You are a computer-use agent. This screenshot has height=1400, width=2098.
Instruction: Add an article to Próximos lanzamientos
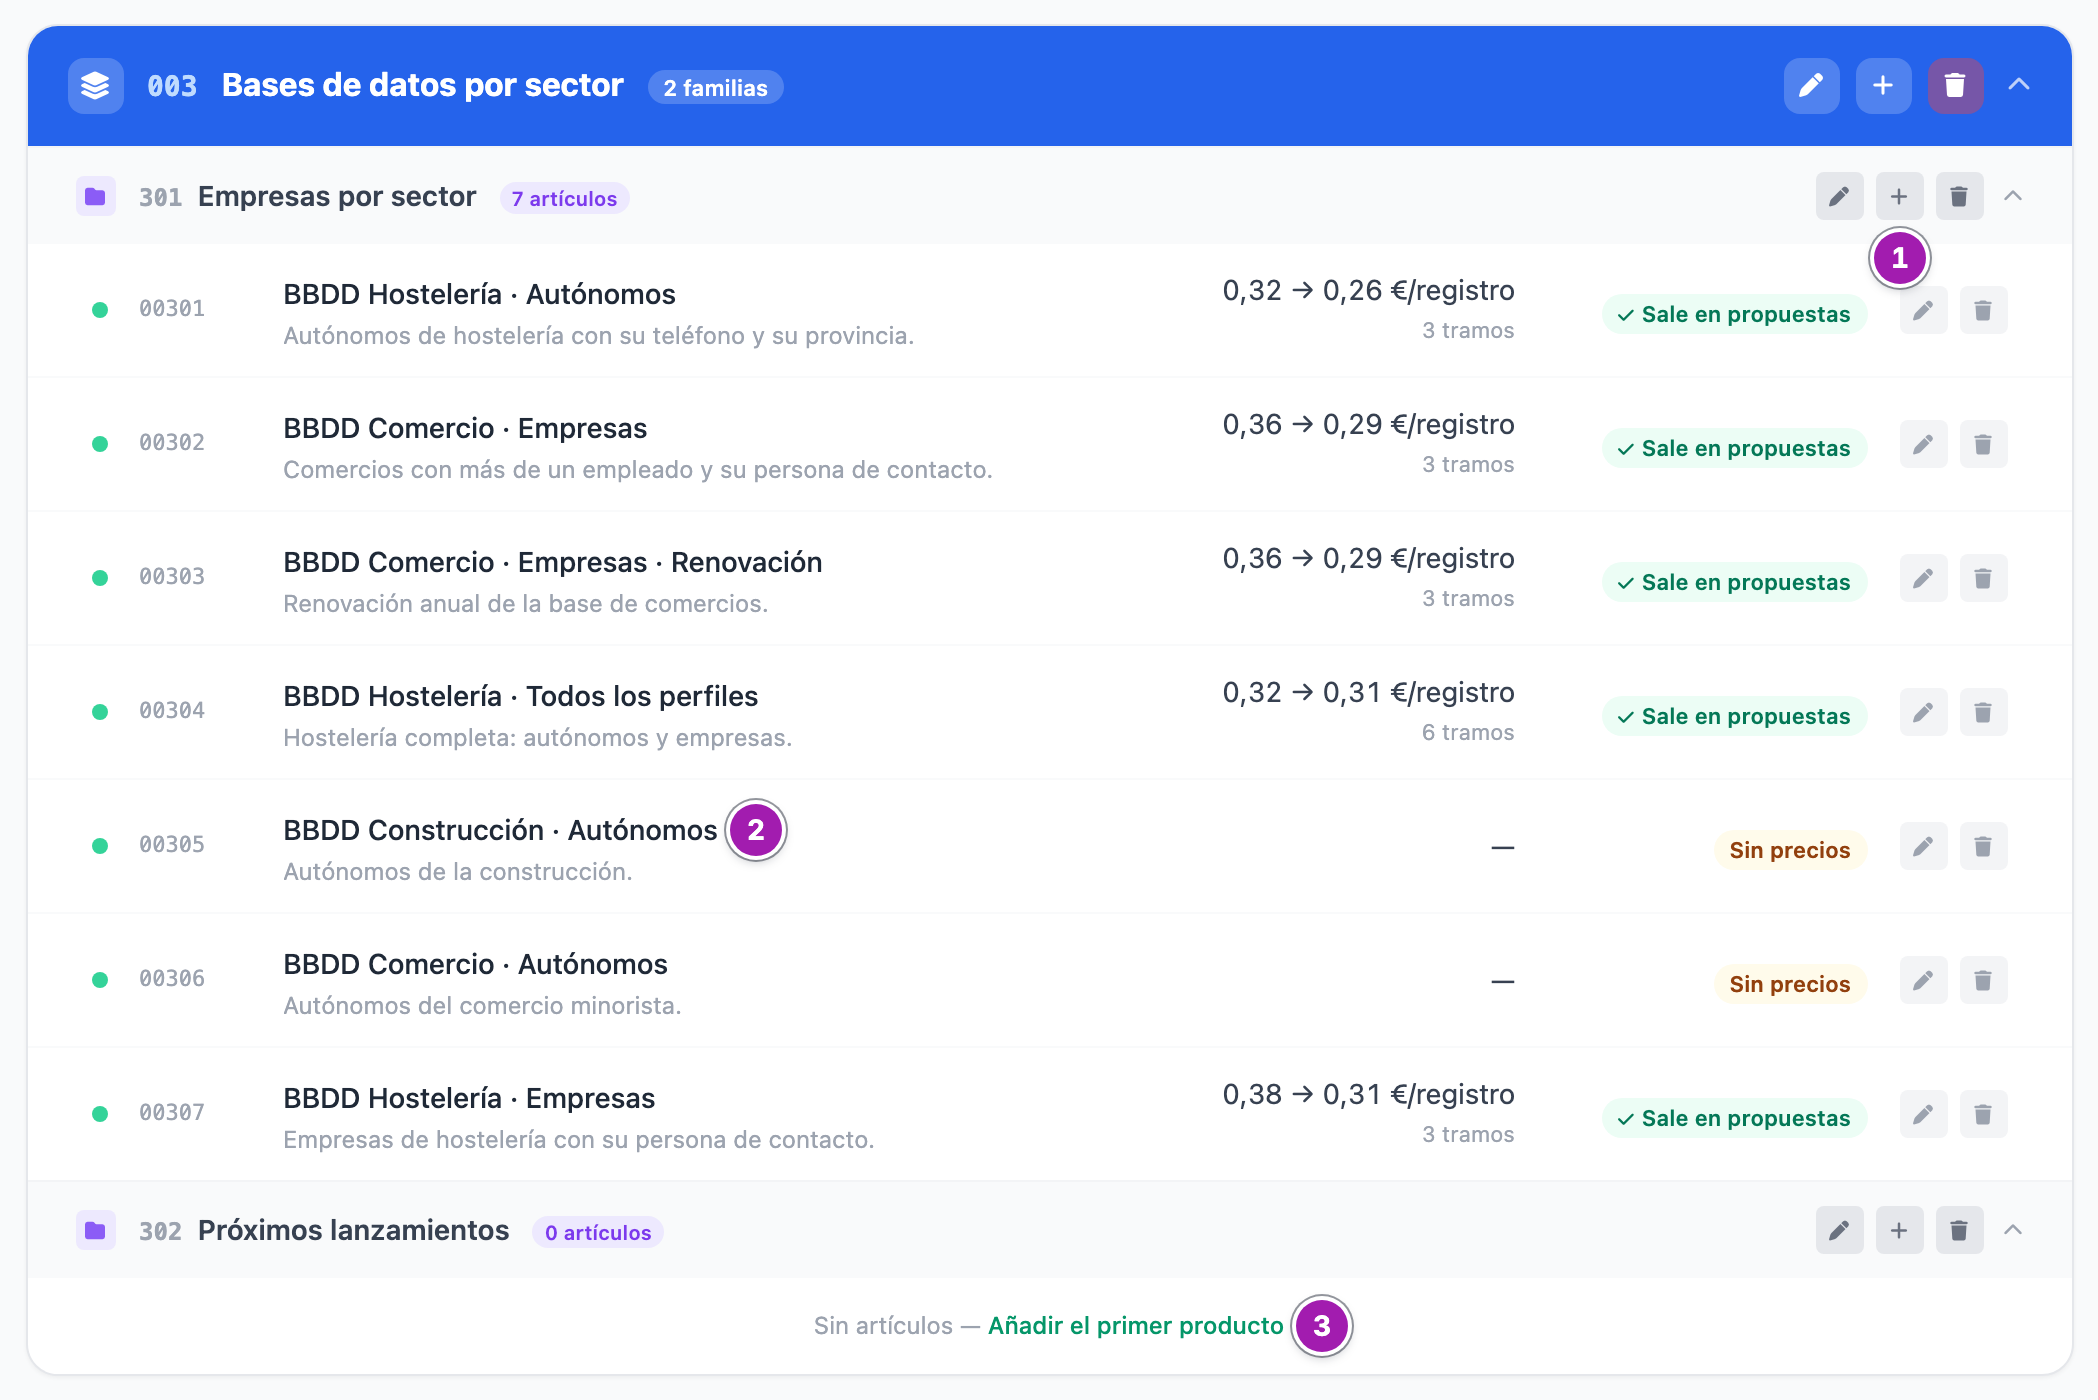pos(1899,1230)
